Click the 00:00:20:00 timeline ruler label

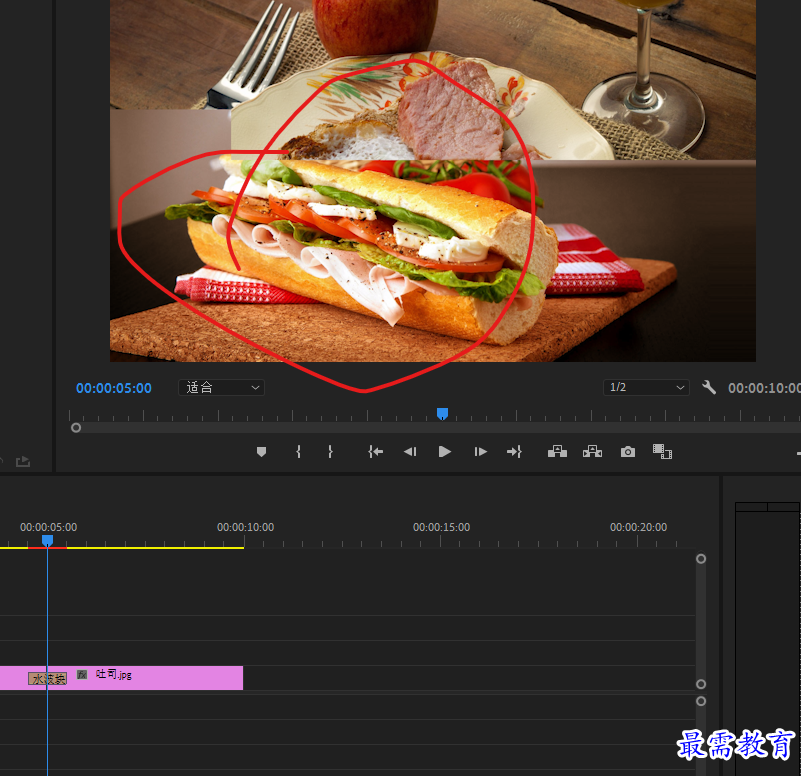click(639, 527)
